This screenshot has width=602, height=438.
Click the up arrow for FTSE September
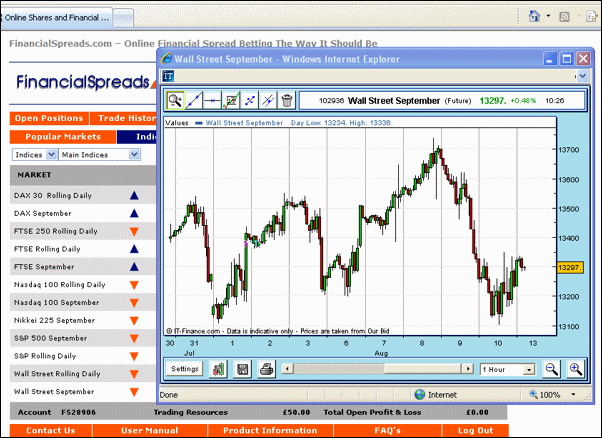point(134,266)
